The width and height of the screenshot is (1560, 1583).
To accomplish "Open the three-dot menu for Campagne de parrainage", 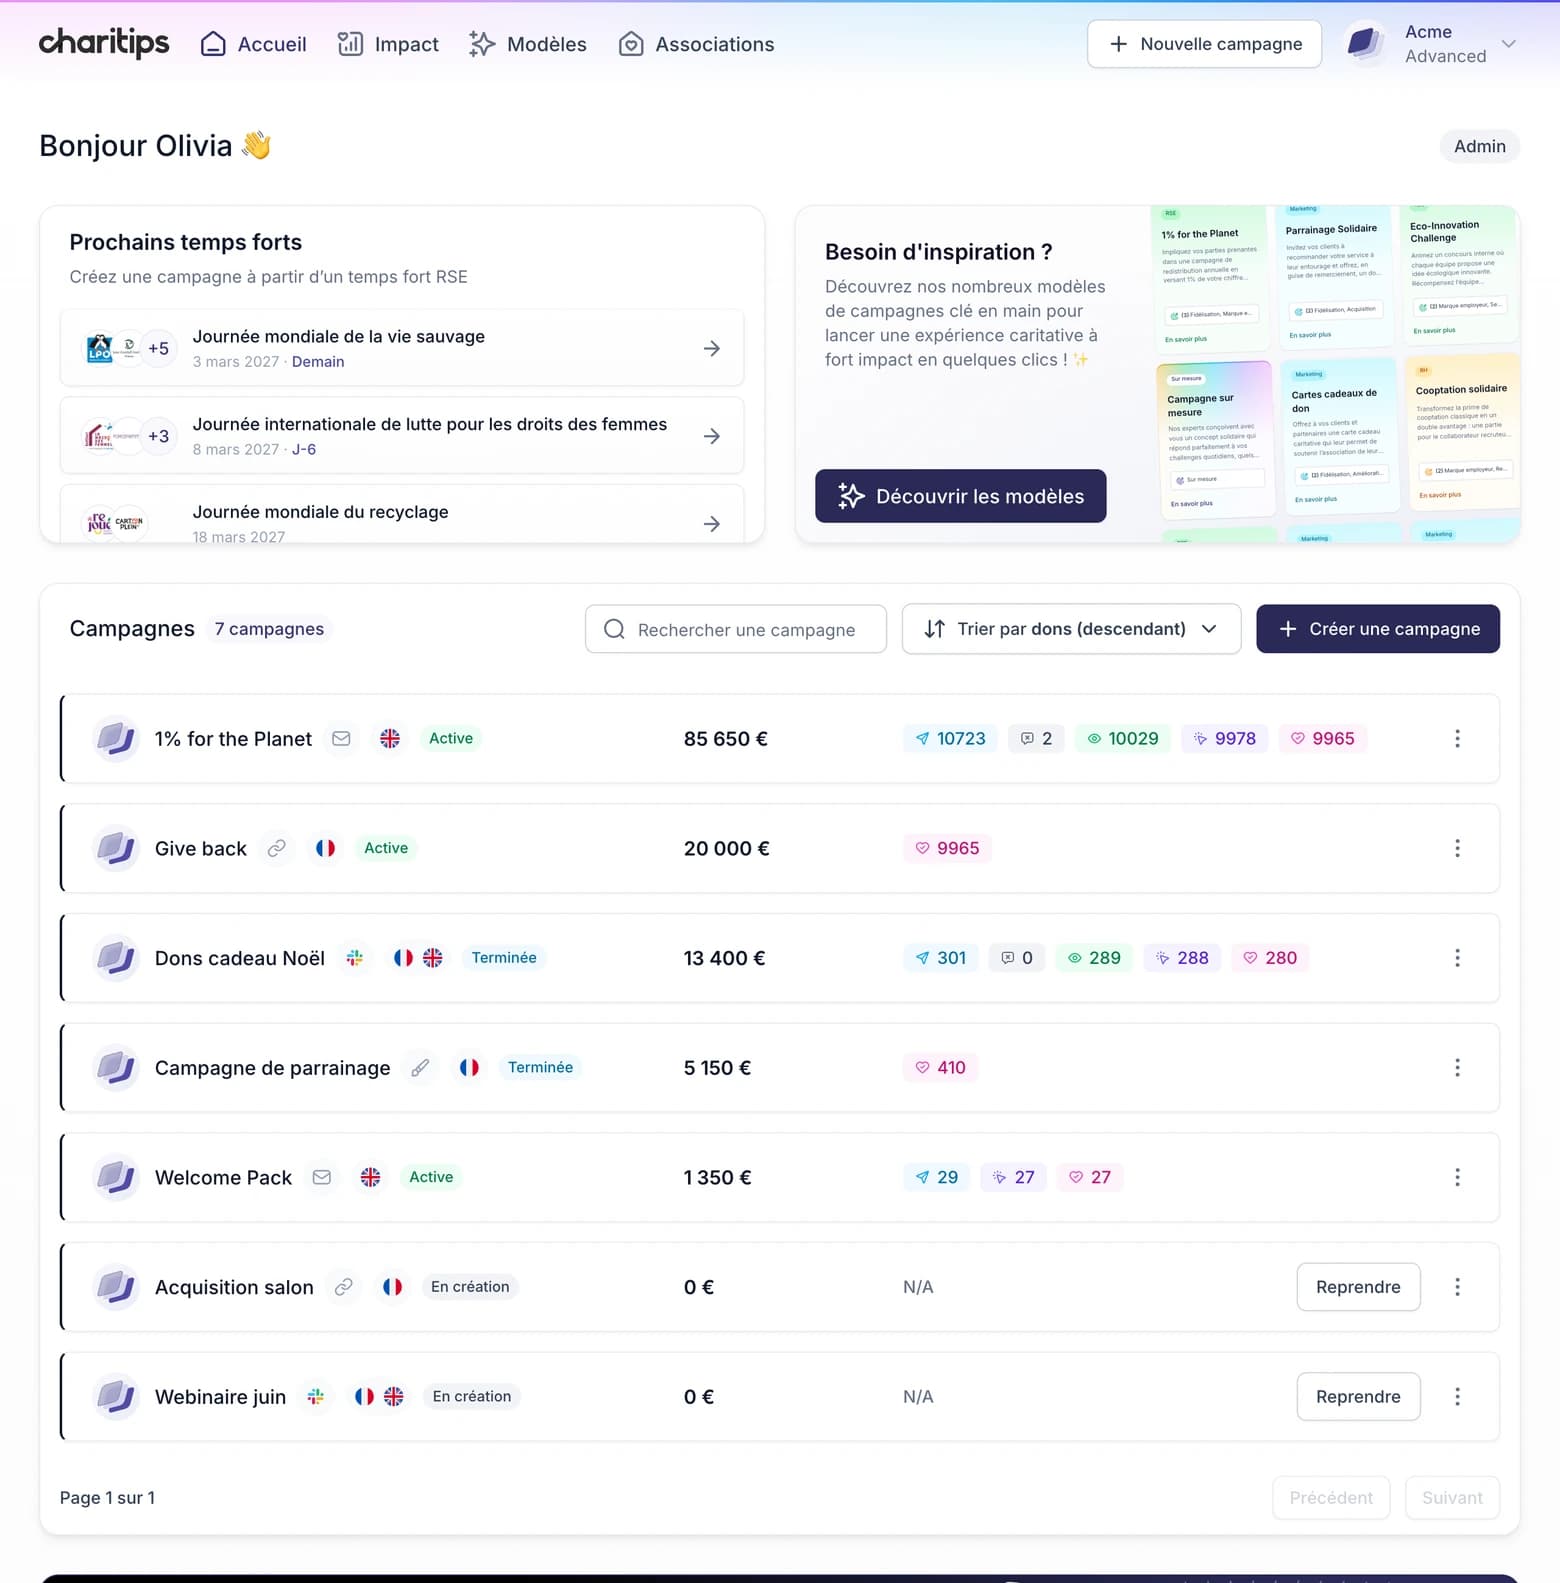I will 1457,1067.
